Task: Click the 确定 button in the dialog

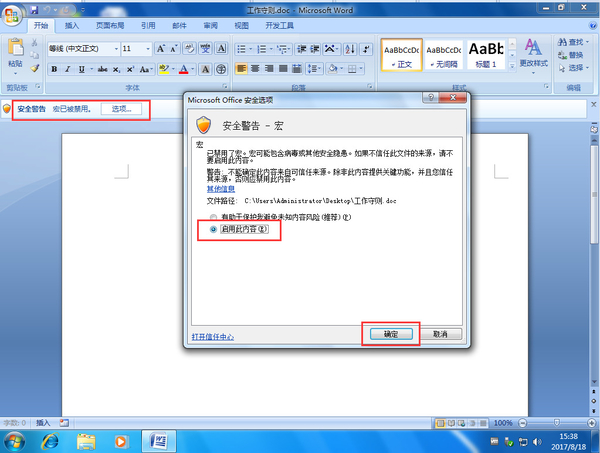Action: (x=390, y=333)
